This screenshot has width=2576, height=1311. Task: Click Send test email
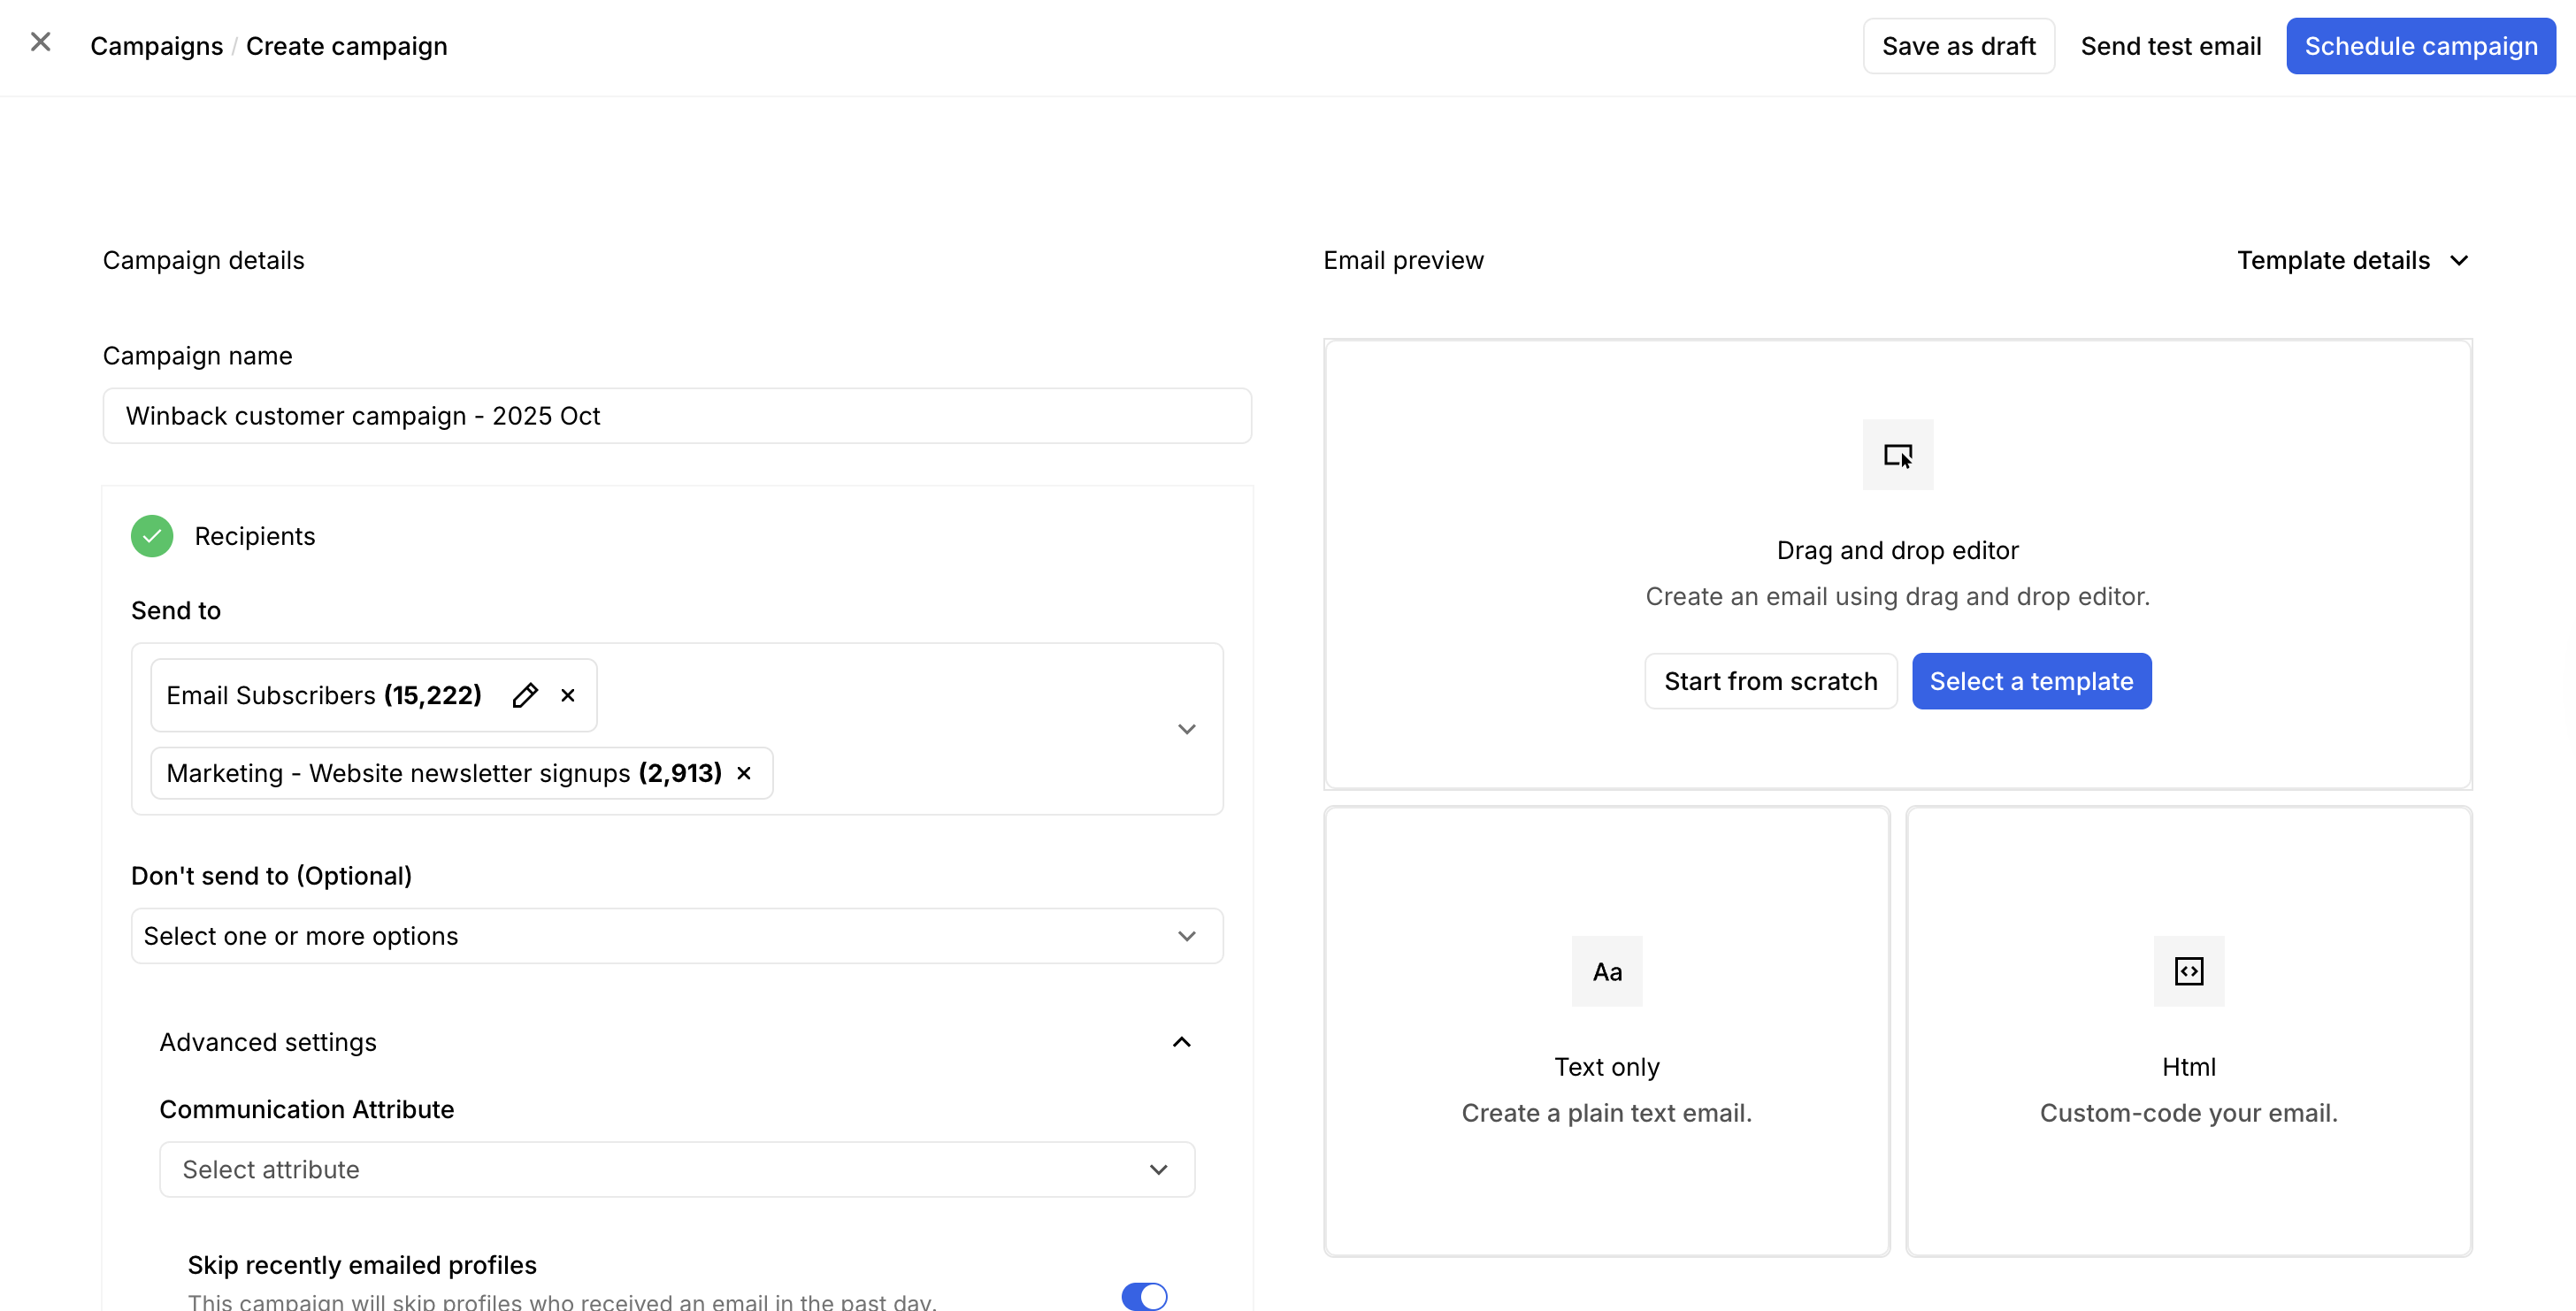tap(2170, 46)
